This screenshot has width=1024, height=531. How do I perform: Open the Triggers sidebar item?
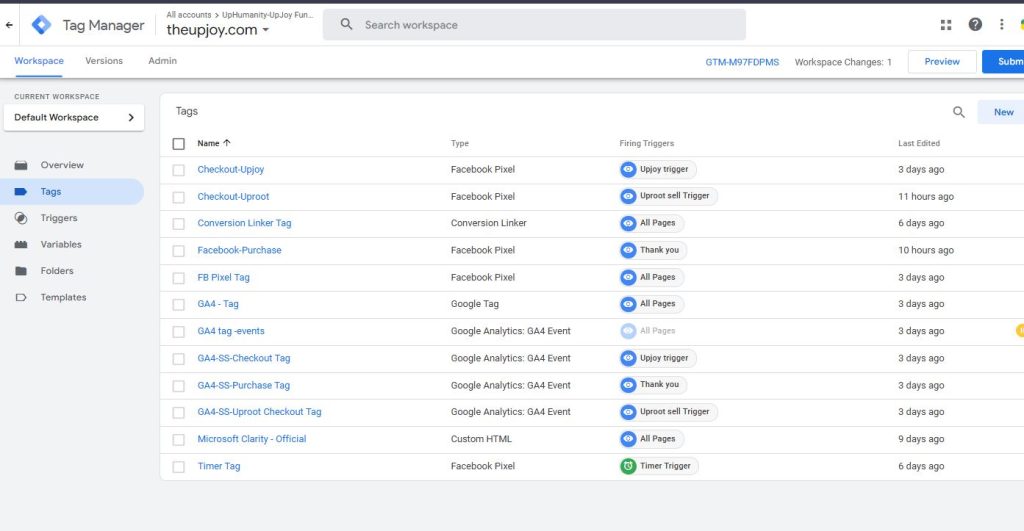(58, 218)
